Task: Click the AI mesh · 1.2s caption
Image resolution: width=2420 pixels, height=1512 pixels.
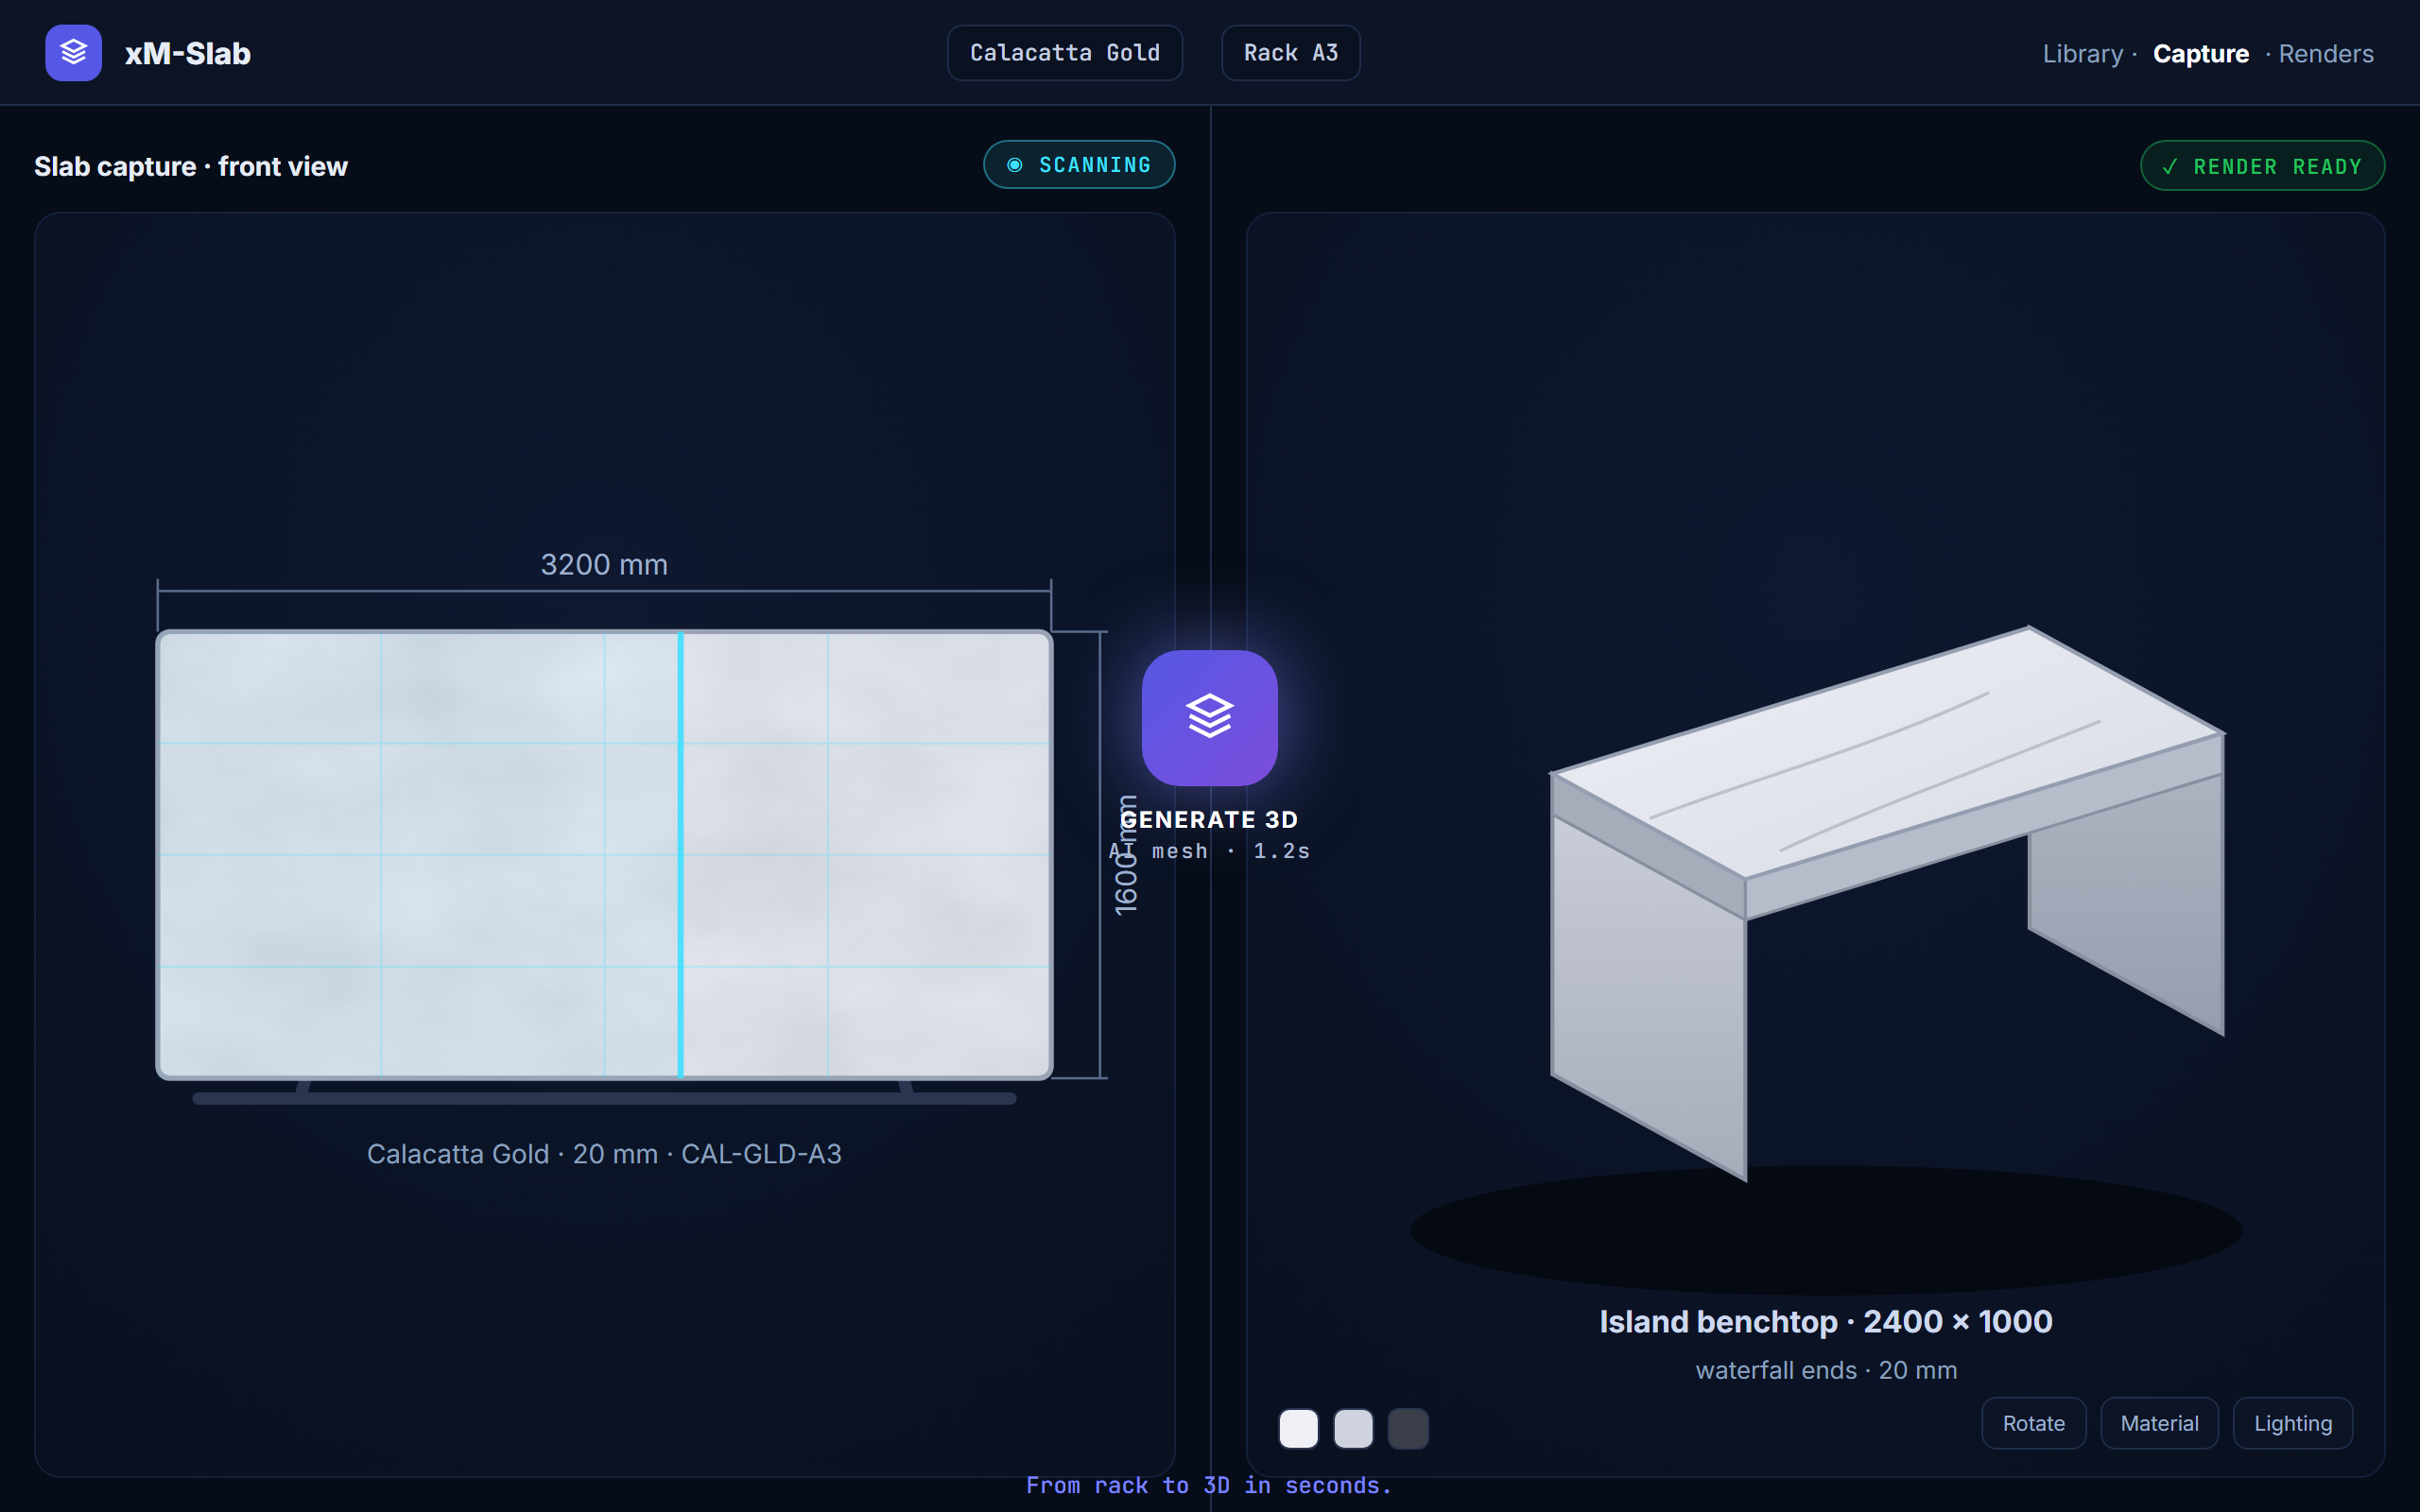Action: tap(1209, 851)
